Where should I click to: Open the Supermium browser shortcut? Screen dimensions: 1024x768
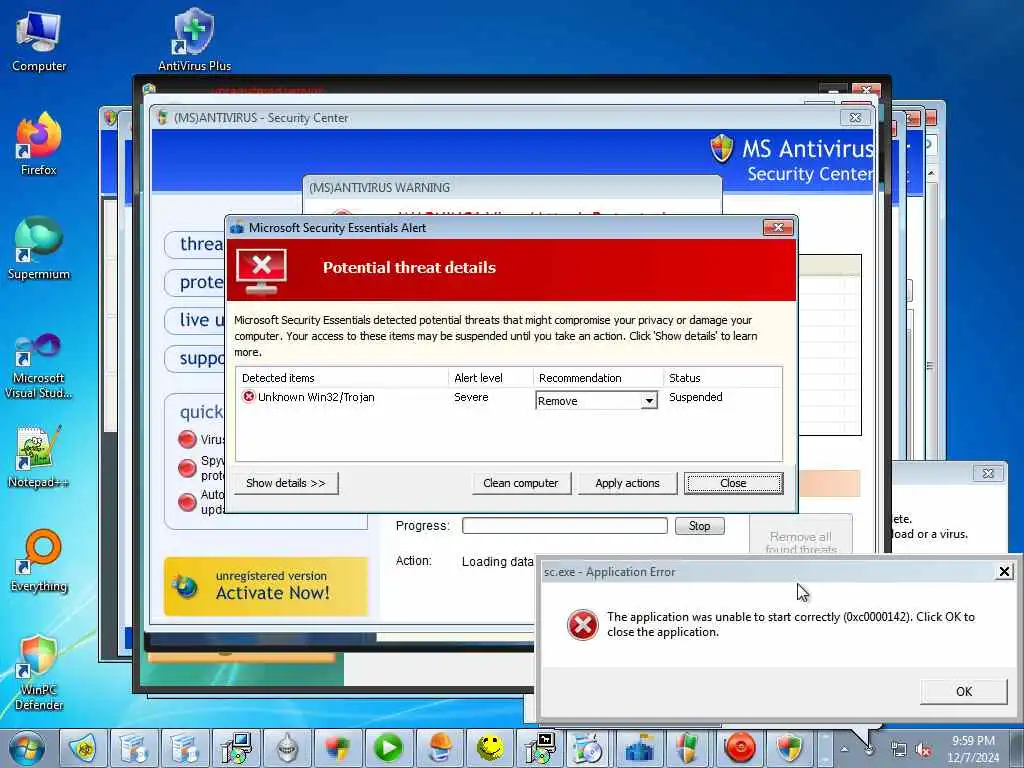click(x=39, y=249)
